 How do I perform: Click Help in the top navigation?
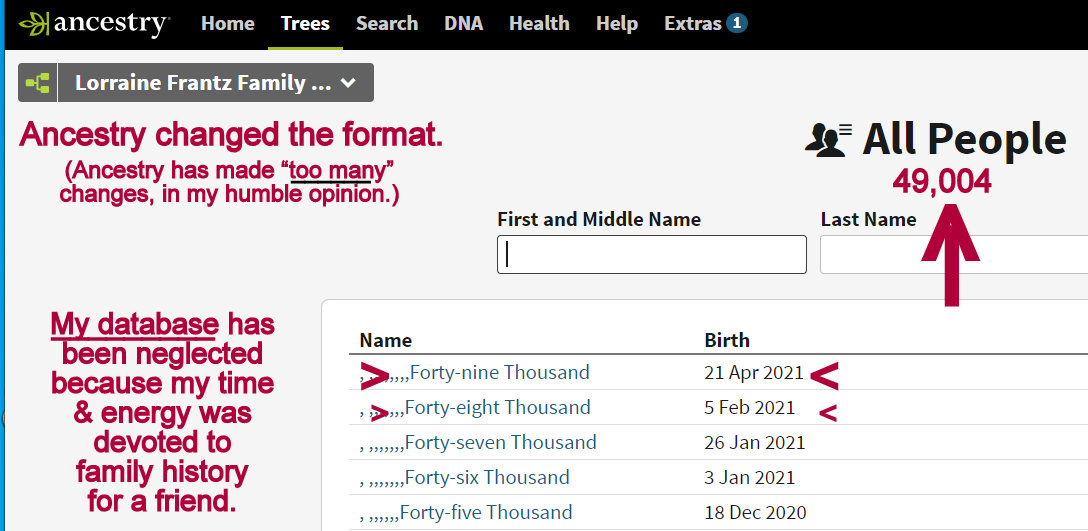coord(617,24)
